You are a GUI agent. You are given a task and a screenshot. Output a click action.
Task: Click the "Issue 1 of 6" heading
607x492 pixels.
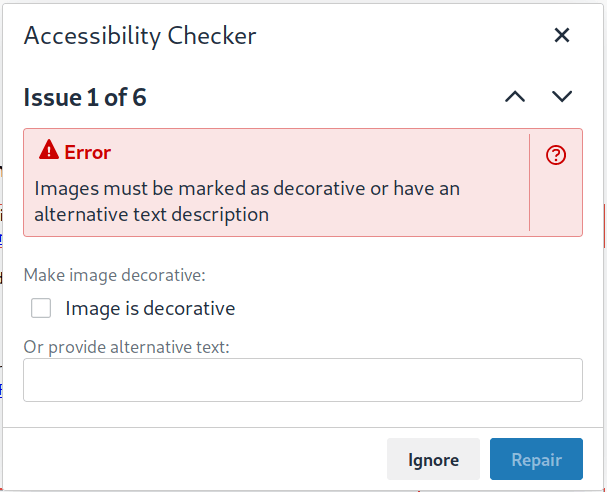tap(86, 97)
